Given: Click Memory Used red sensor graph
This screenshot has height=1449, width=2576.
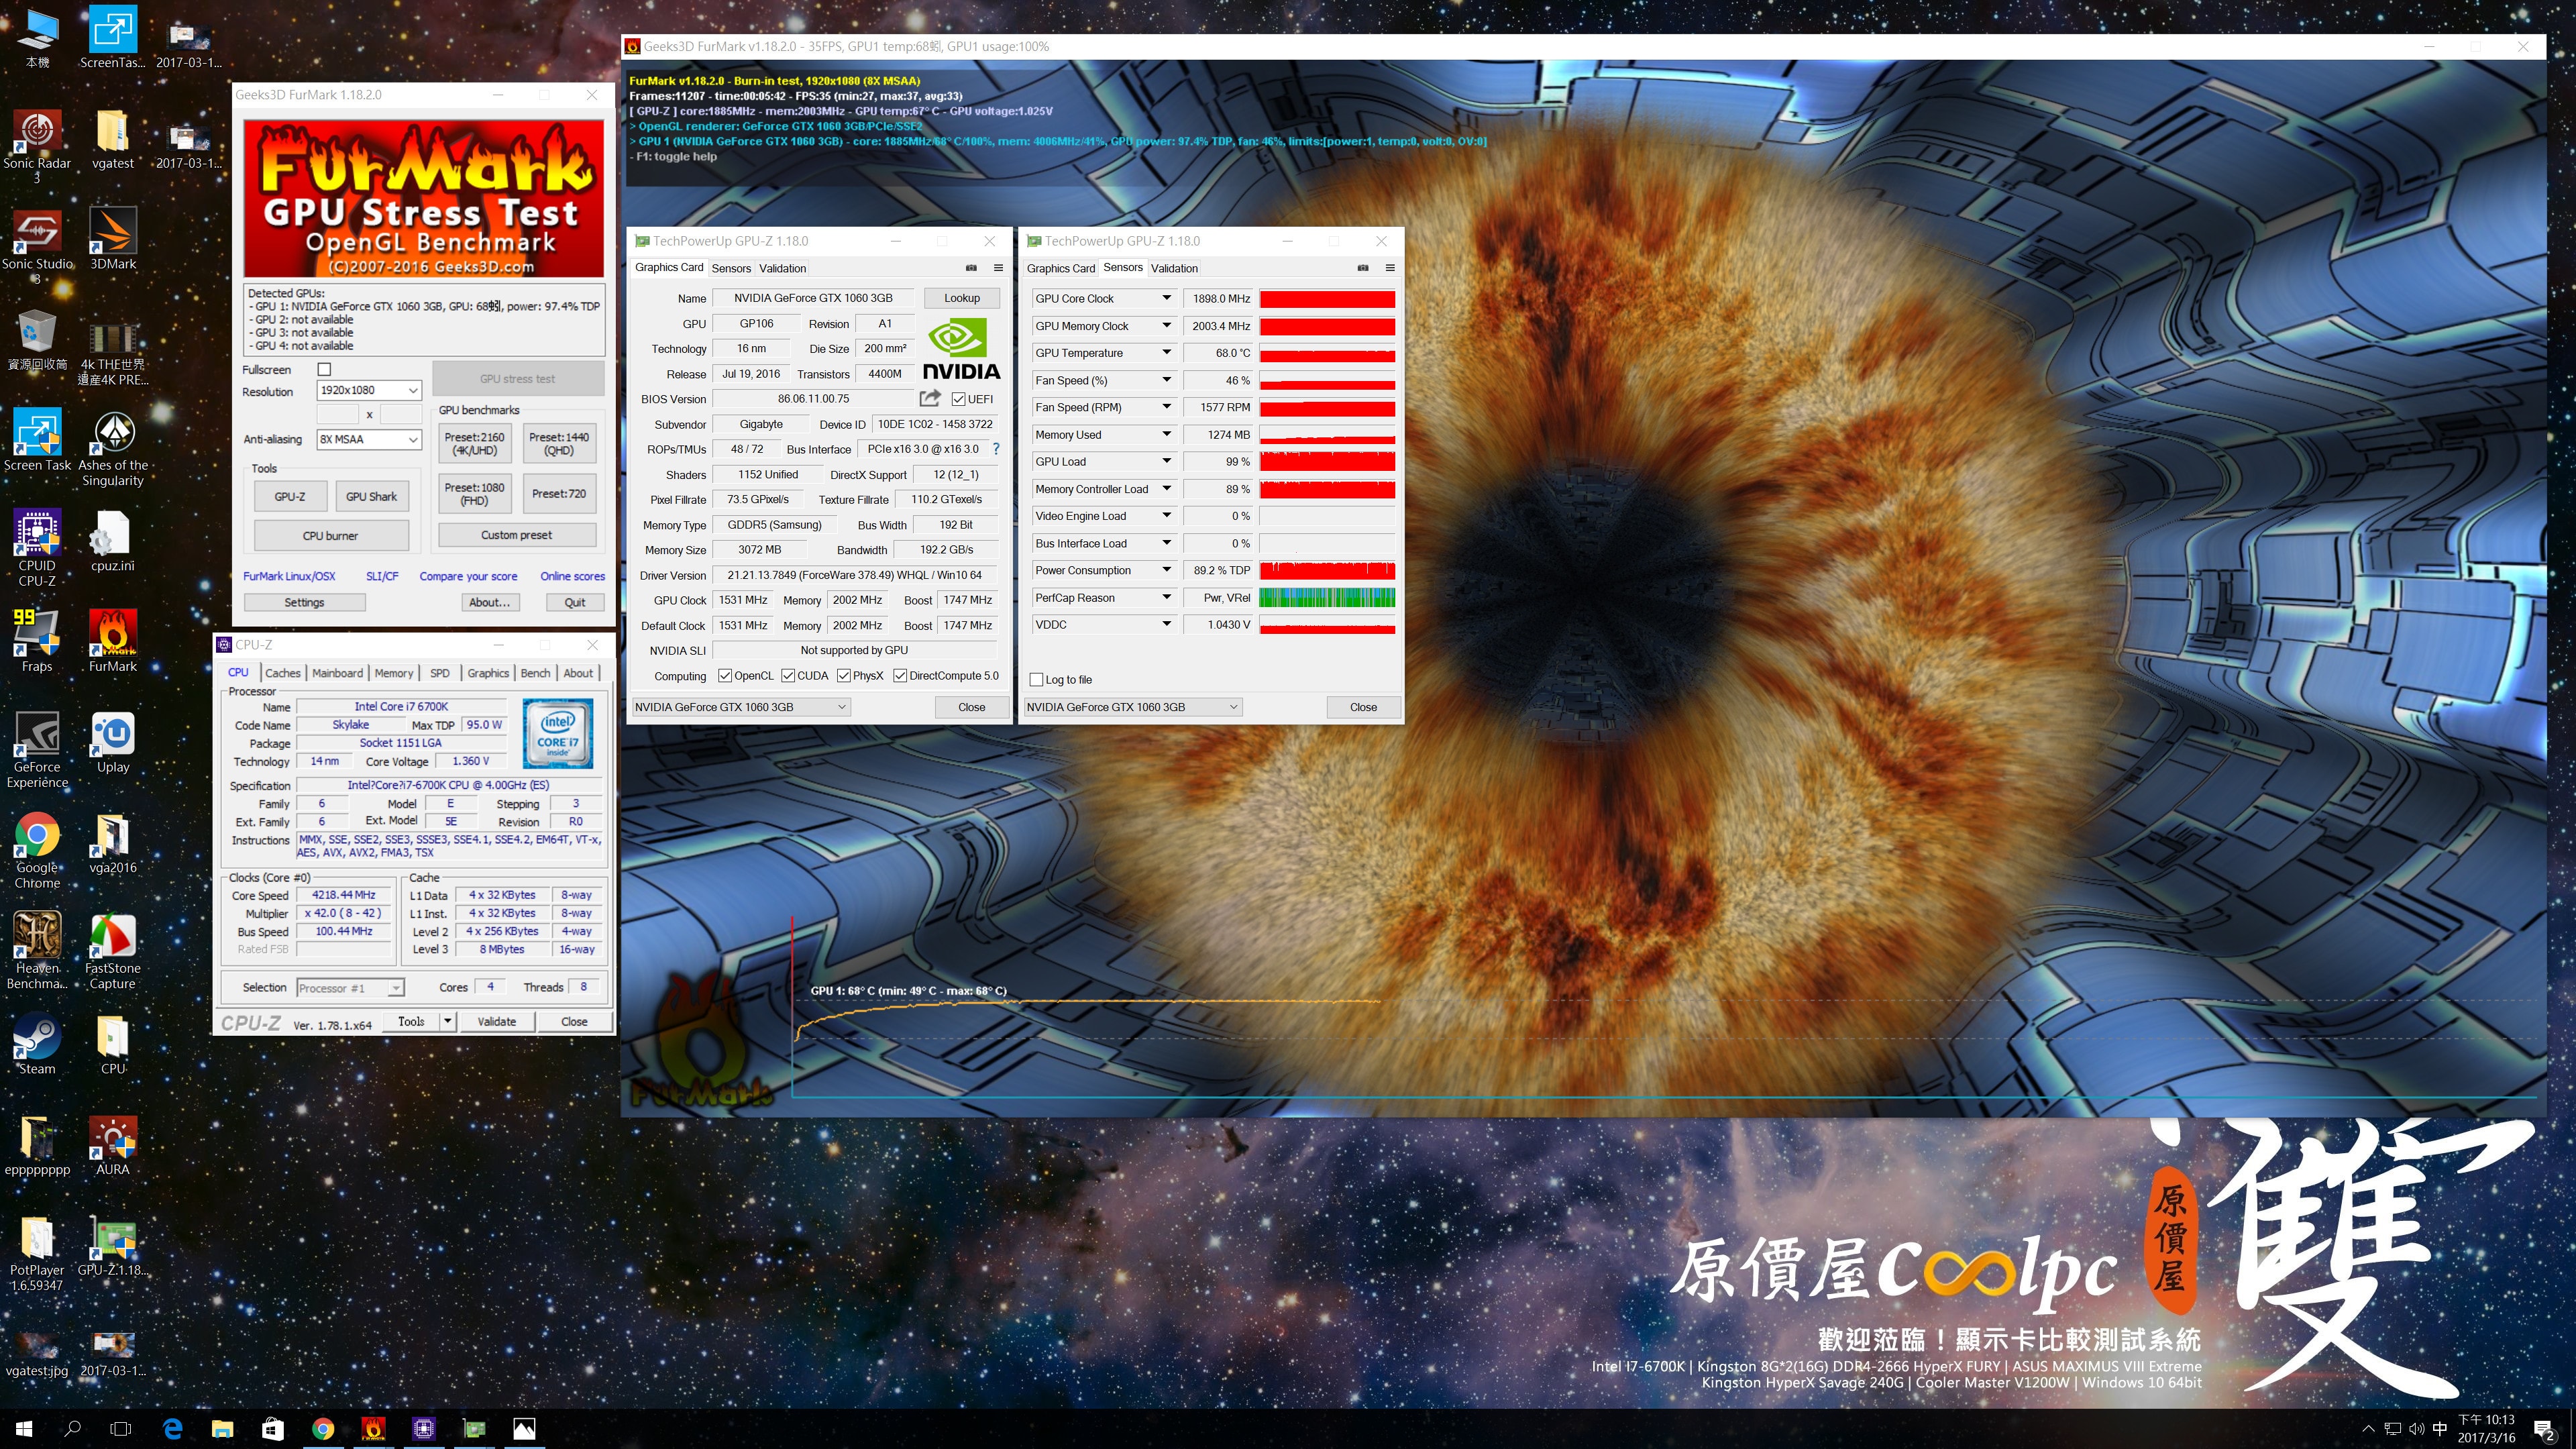Looking at the screenshot, I should click(x=1327, y=435).
